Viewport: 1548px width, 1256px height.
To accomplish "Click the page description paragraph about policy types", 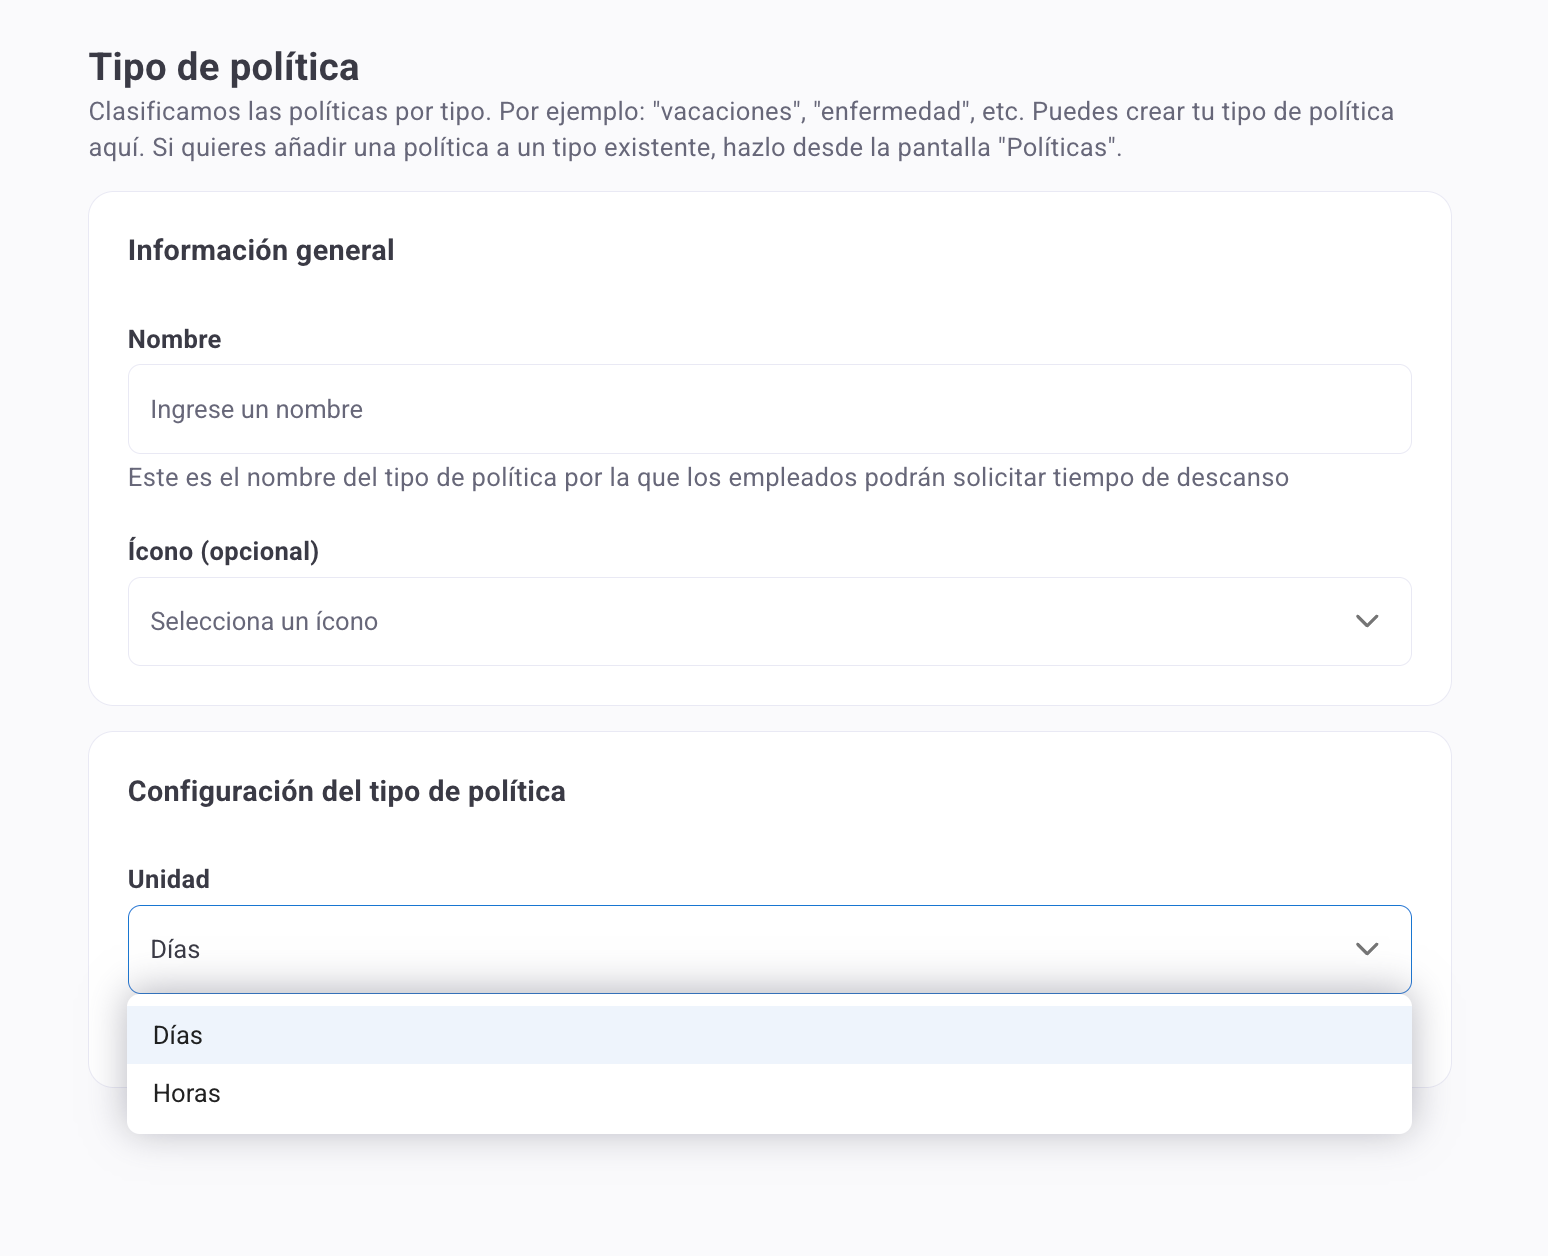I will point(740,129).
